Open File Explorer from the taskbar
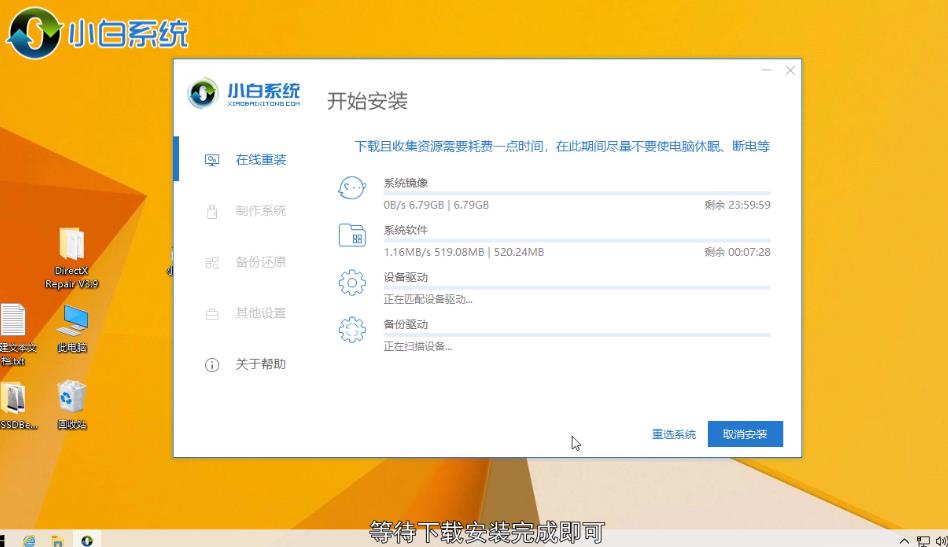 (x=57, y=541)
